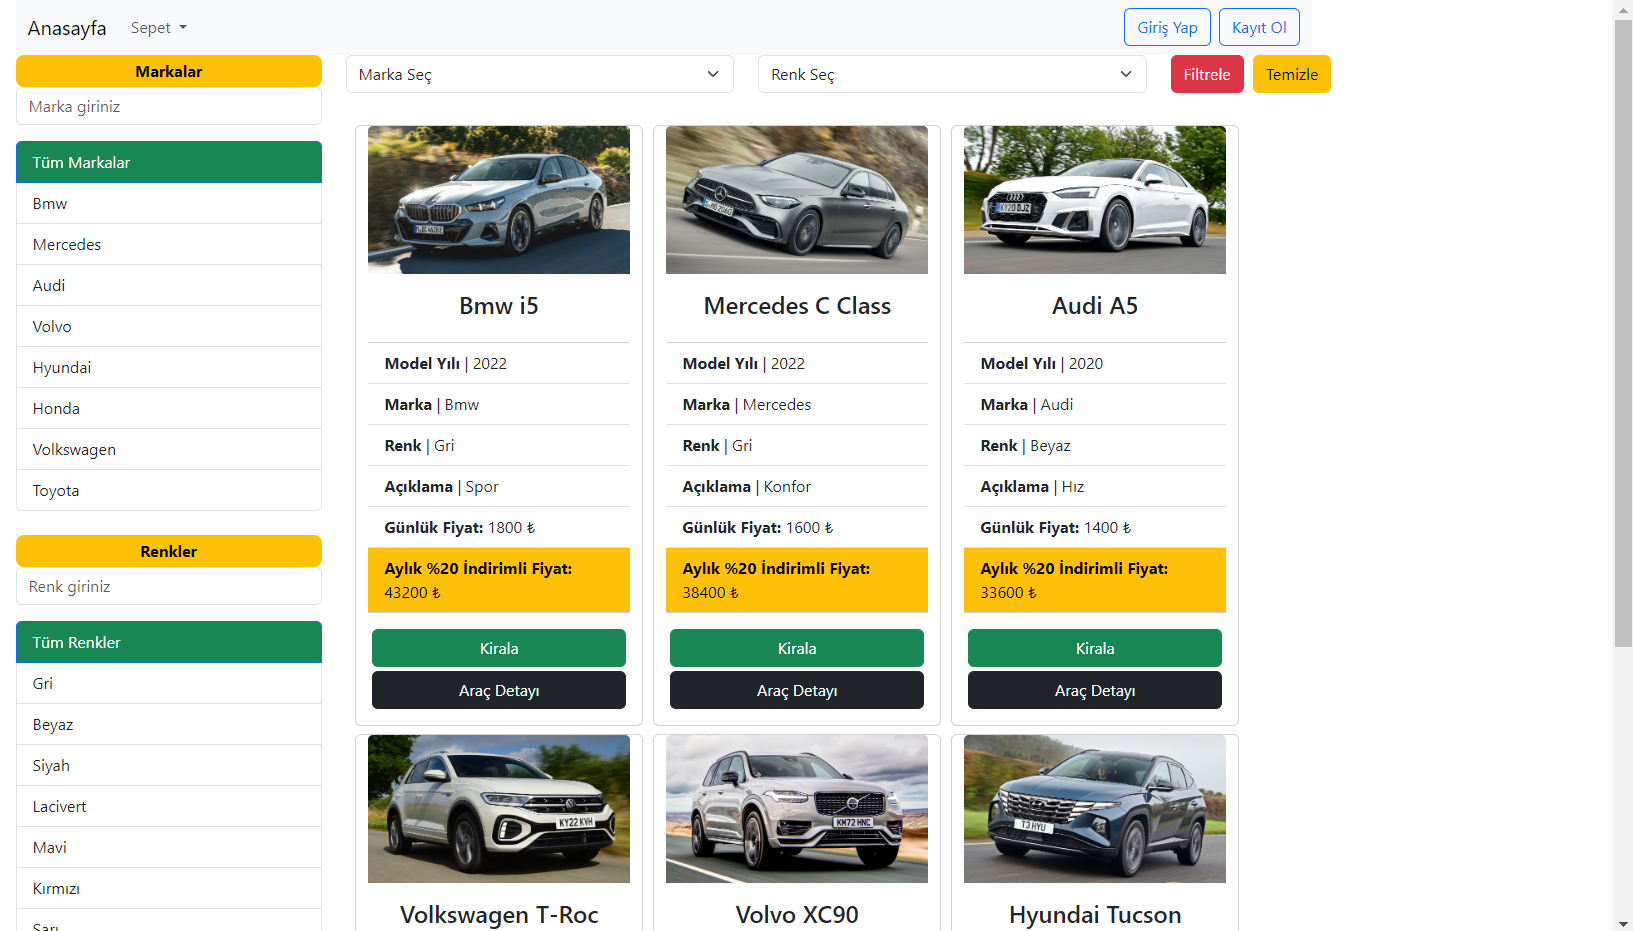Click the yellow Markalar header
The image size is (1633, 931).
point(169,71)
